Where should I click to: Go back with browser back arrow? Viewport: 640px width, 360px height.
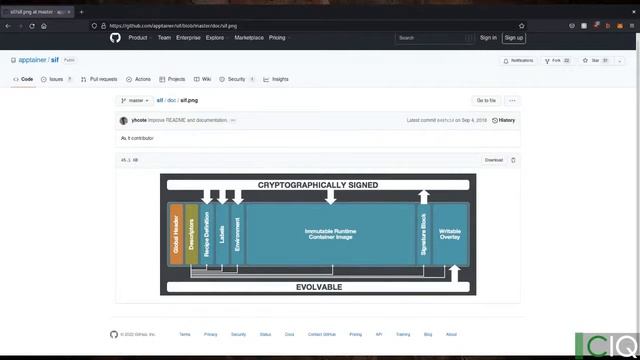click(8, 26)
